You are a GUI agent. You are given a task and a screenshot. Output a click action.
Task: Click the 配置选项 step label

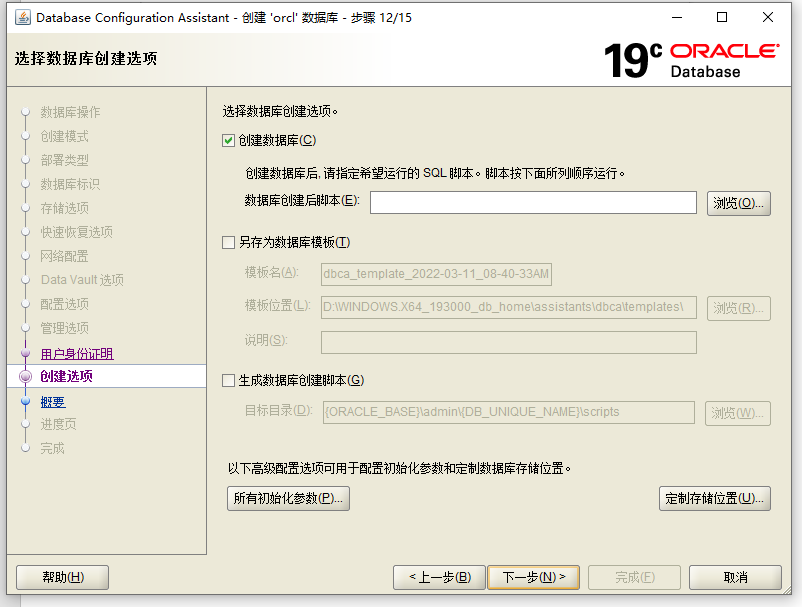(x=64, y=304)
